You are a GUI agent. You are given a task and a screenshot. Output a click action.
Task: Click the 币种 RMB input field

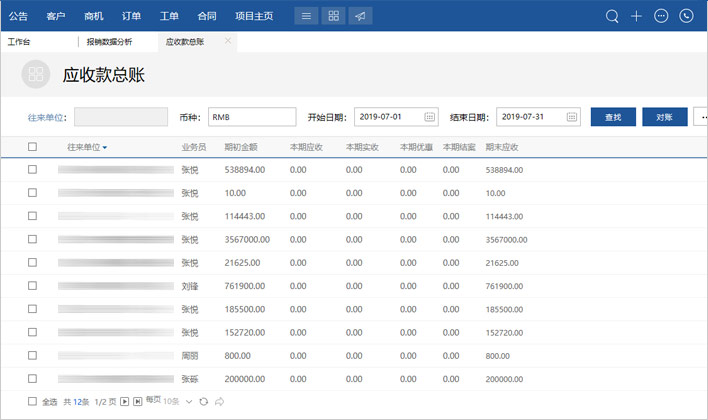pyautogui.click(x=252, y=117)
